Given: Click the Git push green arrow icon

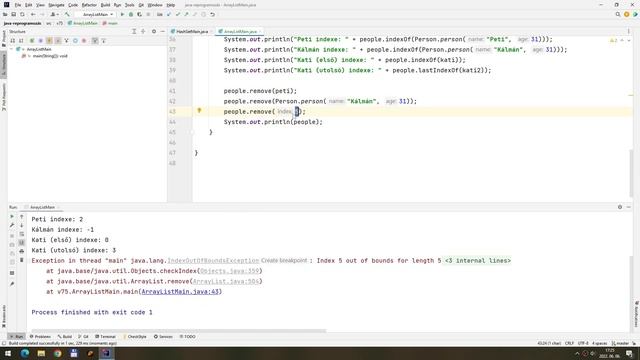Looking at the screenshot, I should click(186, 14).
